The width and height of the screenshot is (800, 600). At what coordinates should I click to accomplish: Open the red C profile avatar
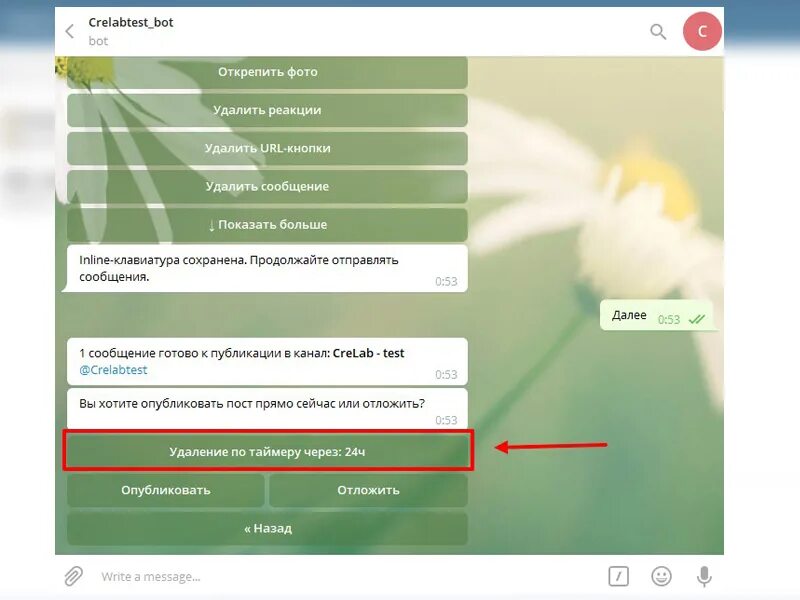coord(702,31)
